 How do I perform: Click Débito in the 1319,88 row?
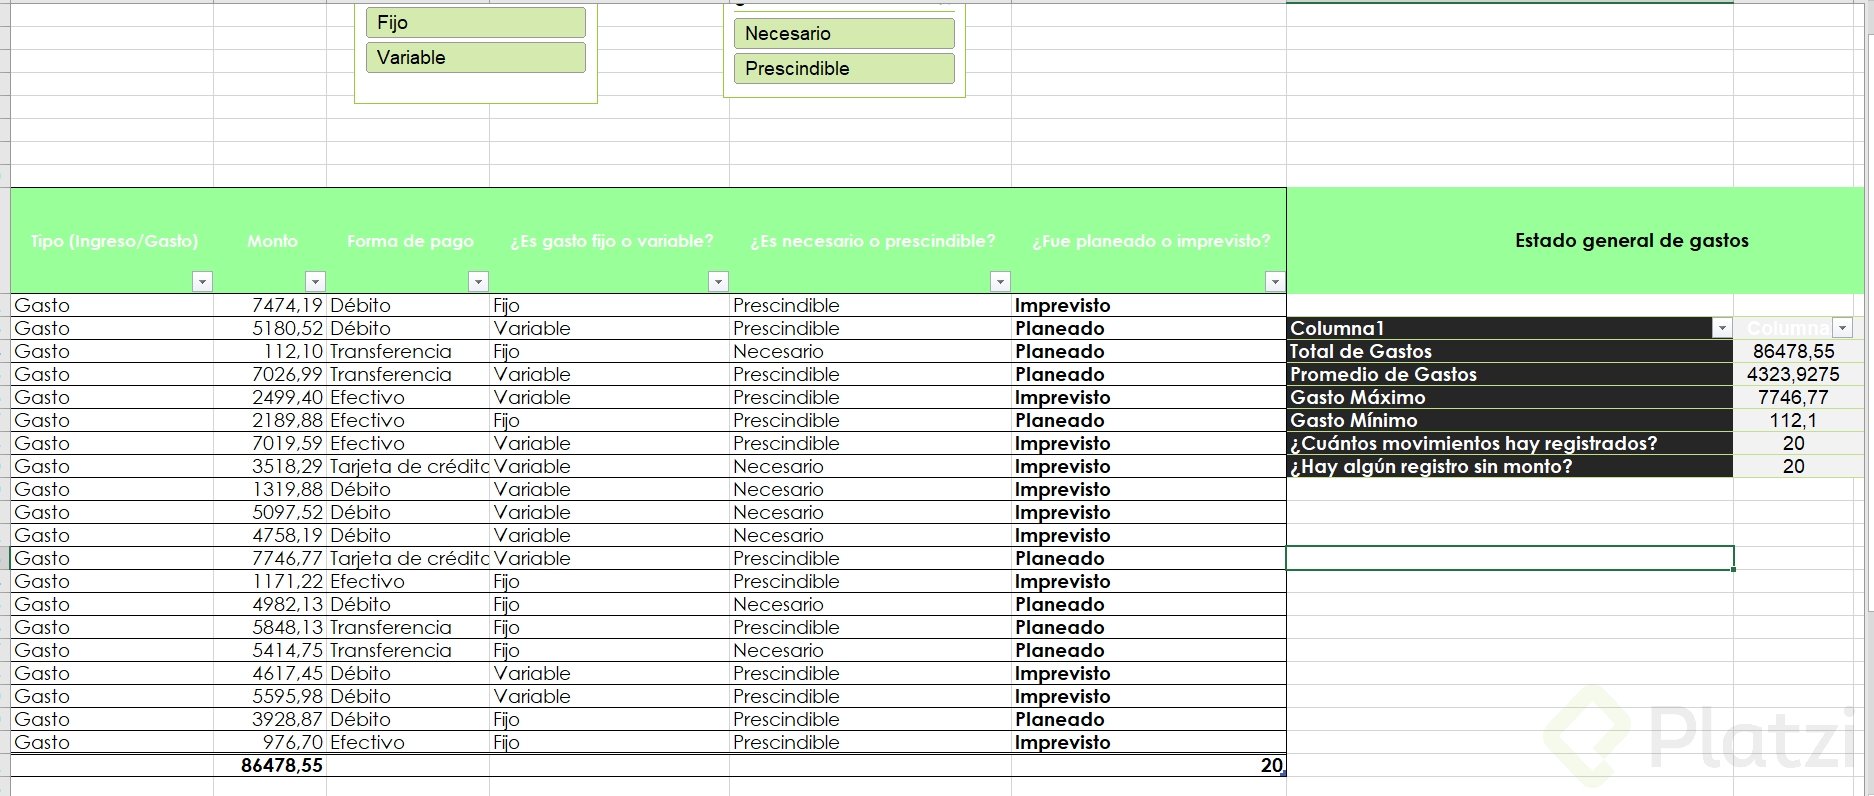point(360,489)
